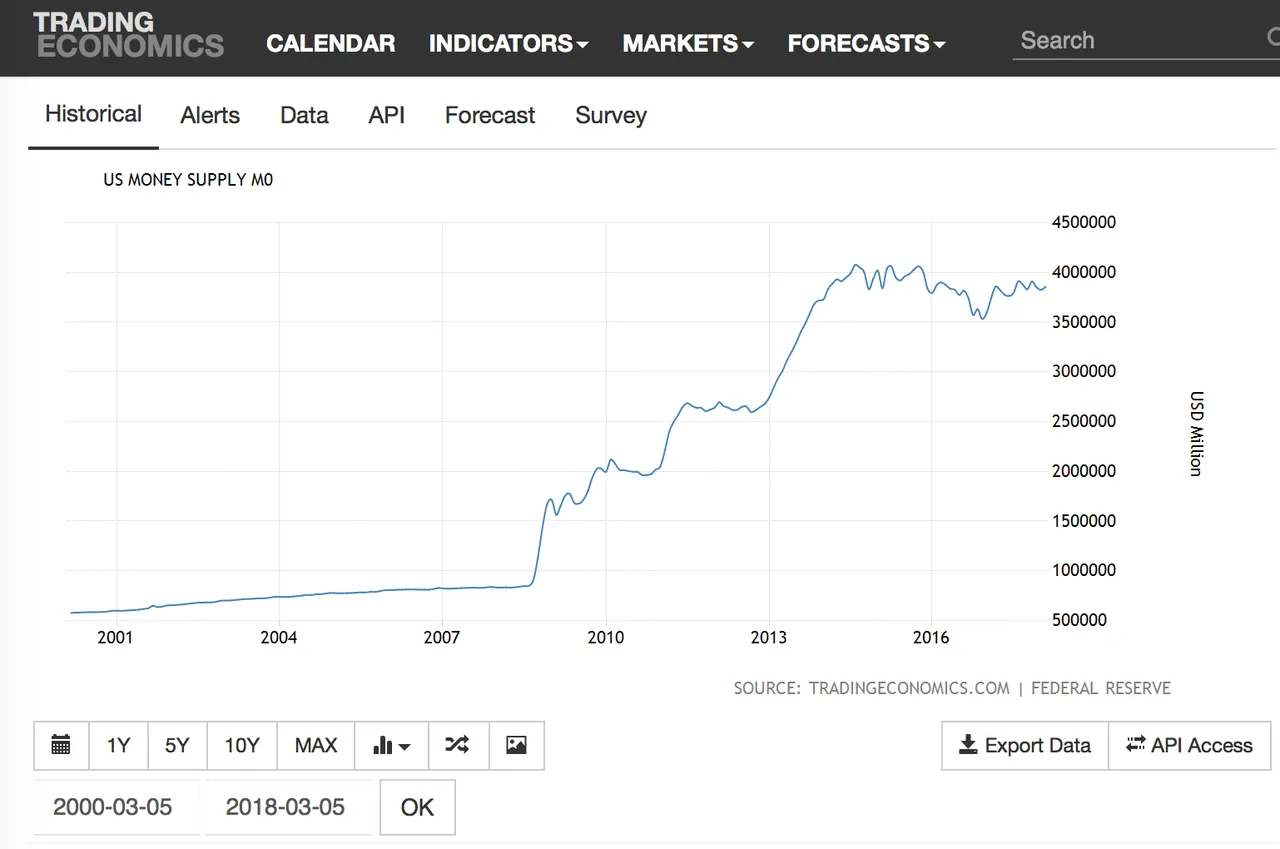The width and height of the screenshot is (1280, 849).
Task: Click the Trading Economics logo
Action: [x=128, y=35]
